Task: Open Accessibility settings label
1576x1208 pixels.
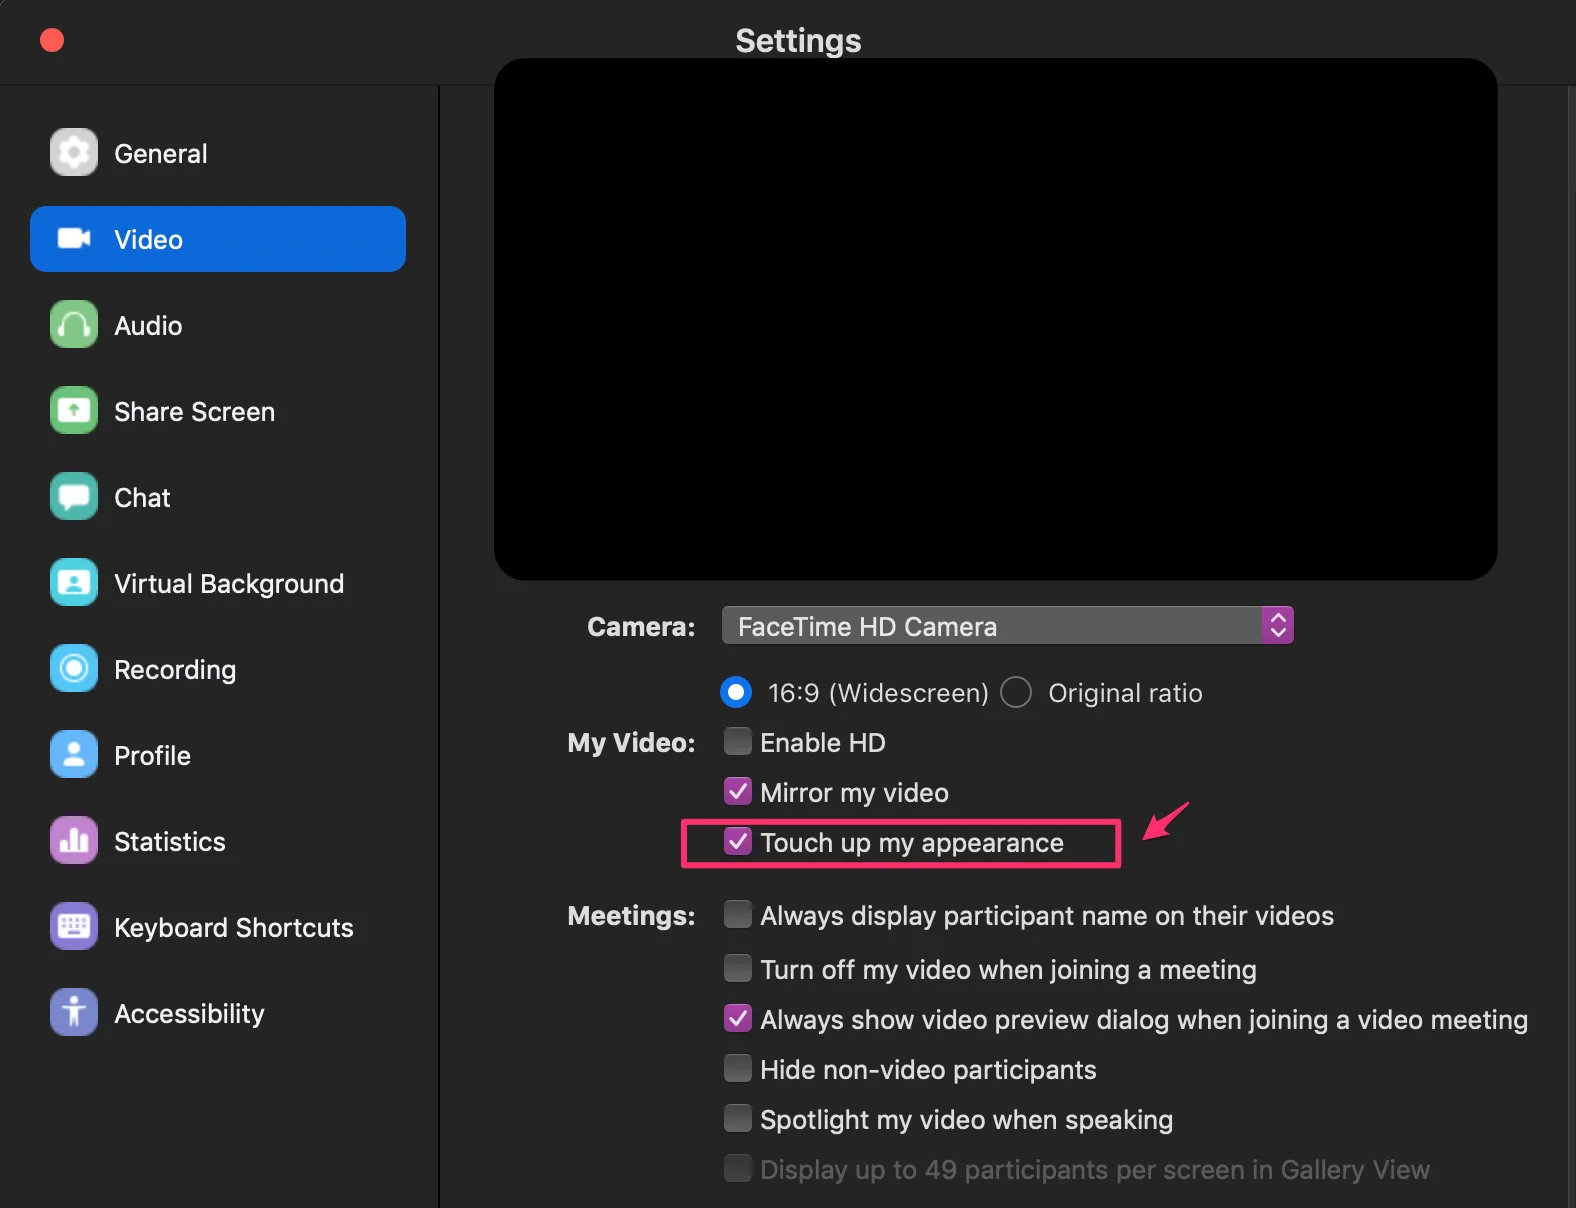Action: point(189,1014)
